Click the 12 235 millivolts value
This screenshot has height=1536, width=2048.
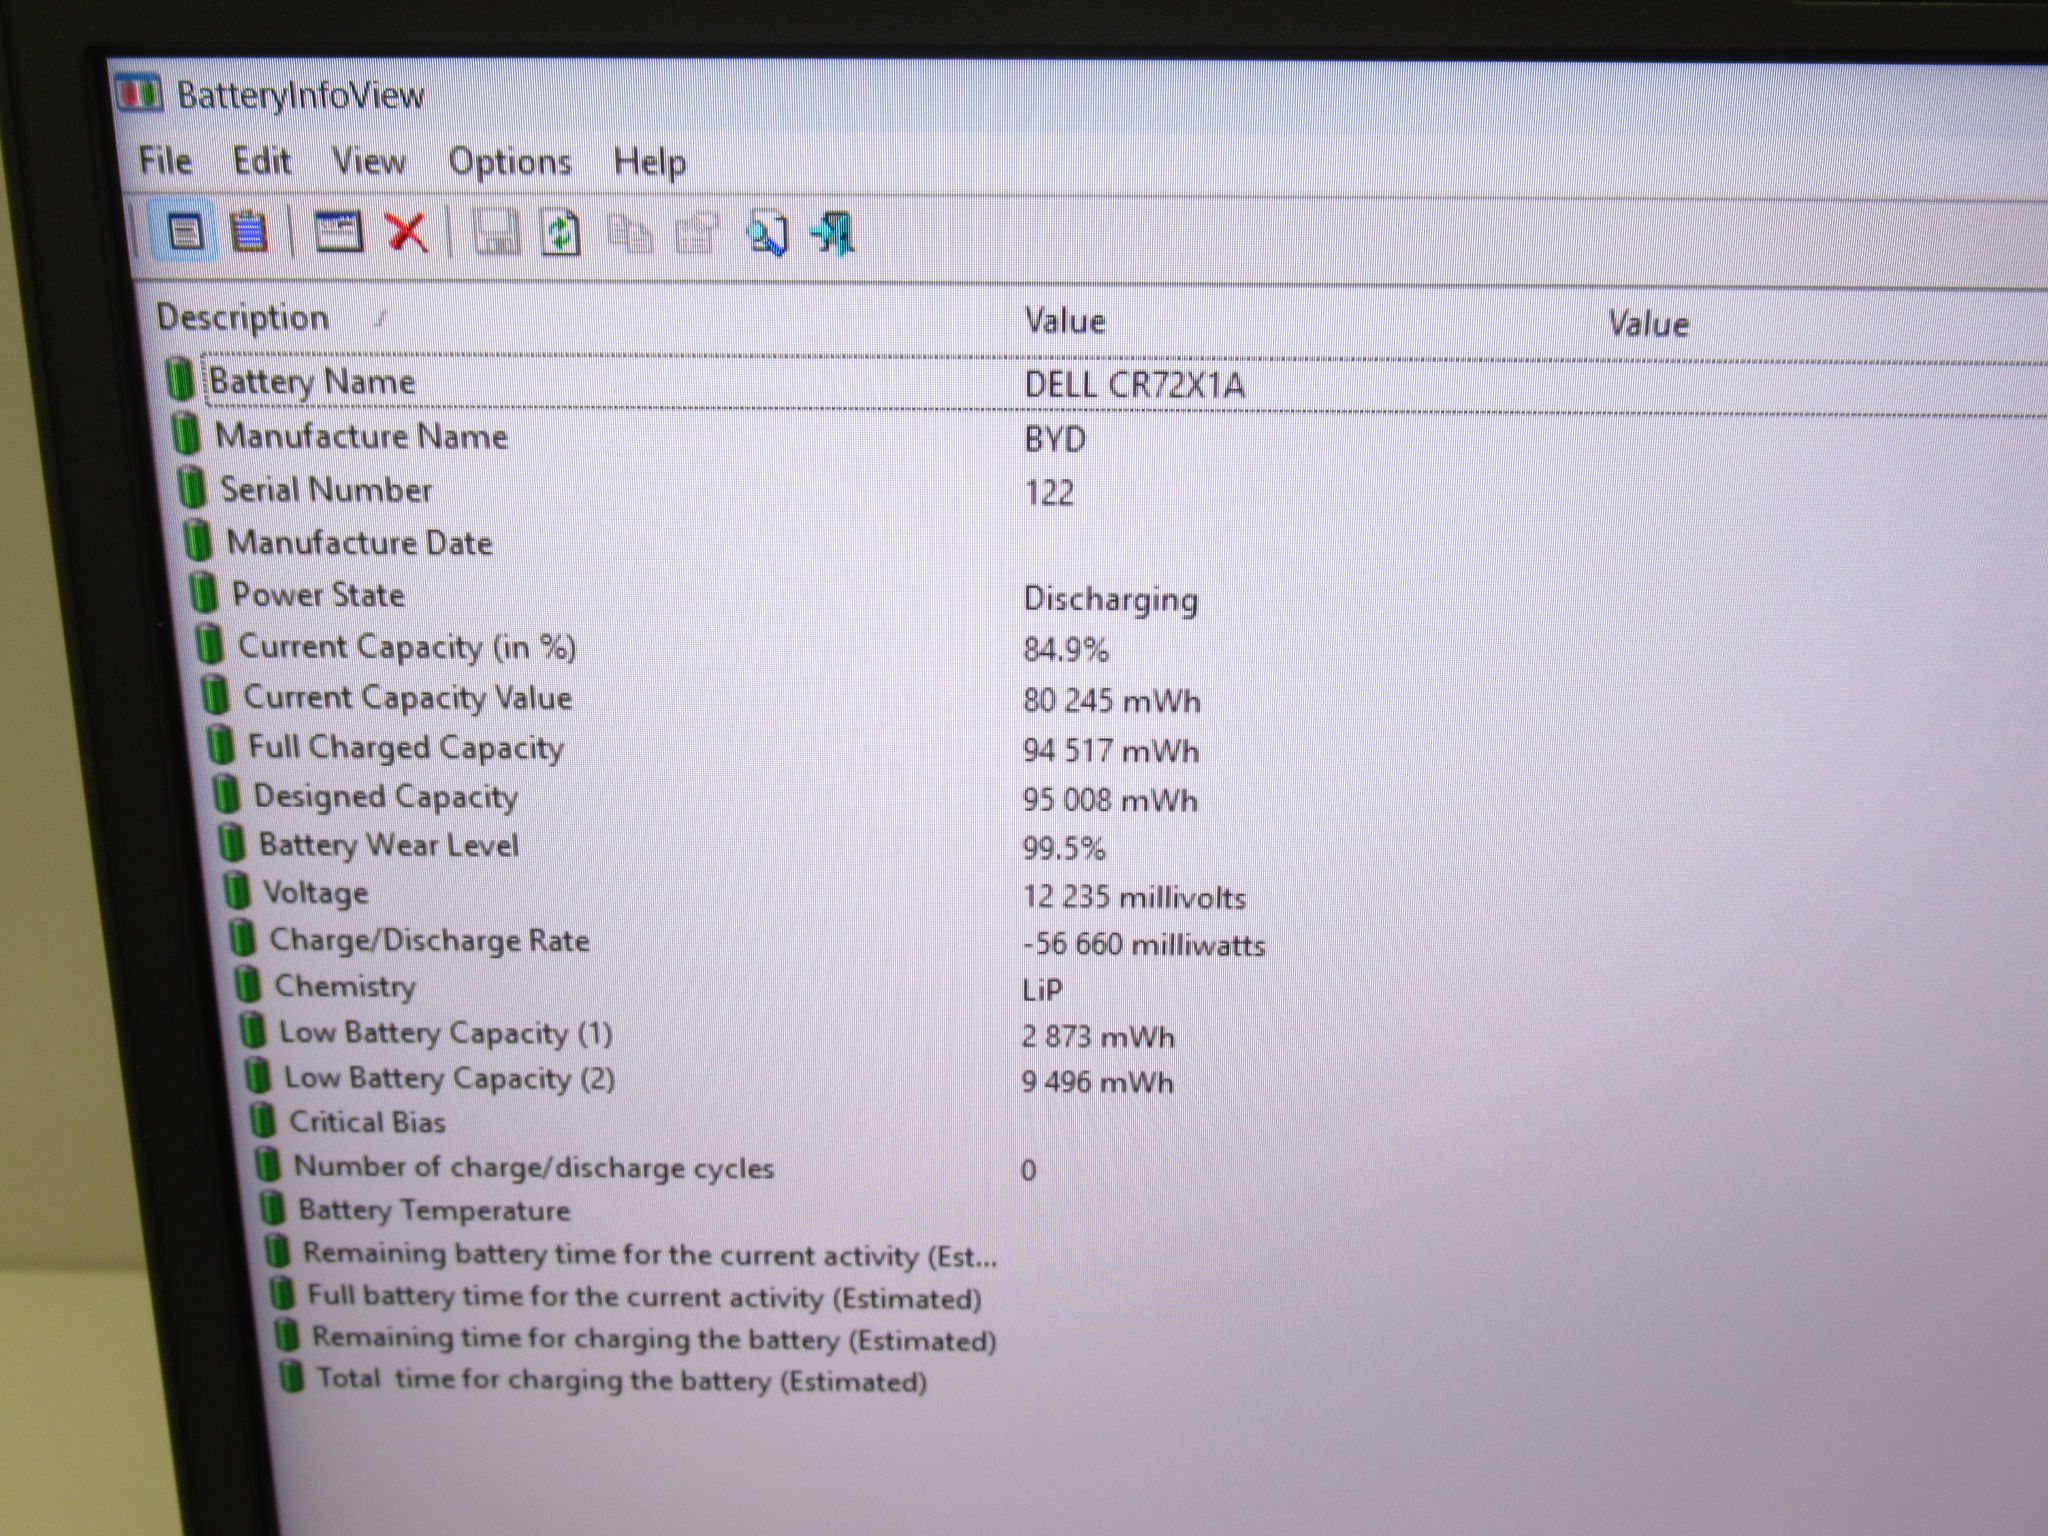click(x=1133, y=896)
